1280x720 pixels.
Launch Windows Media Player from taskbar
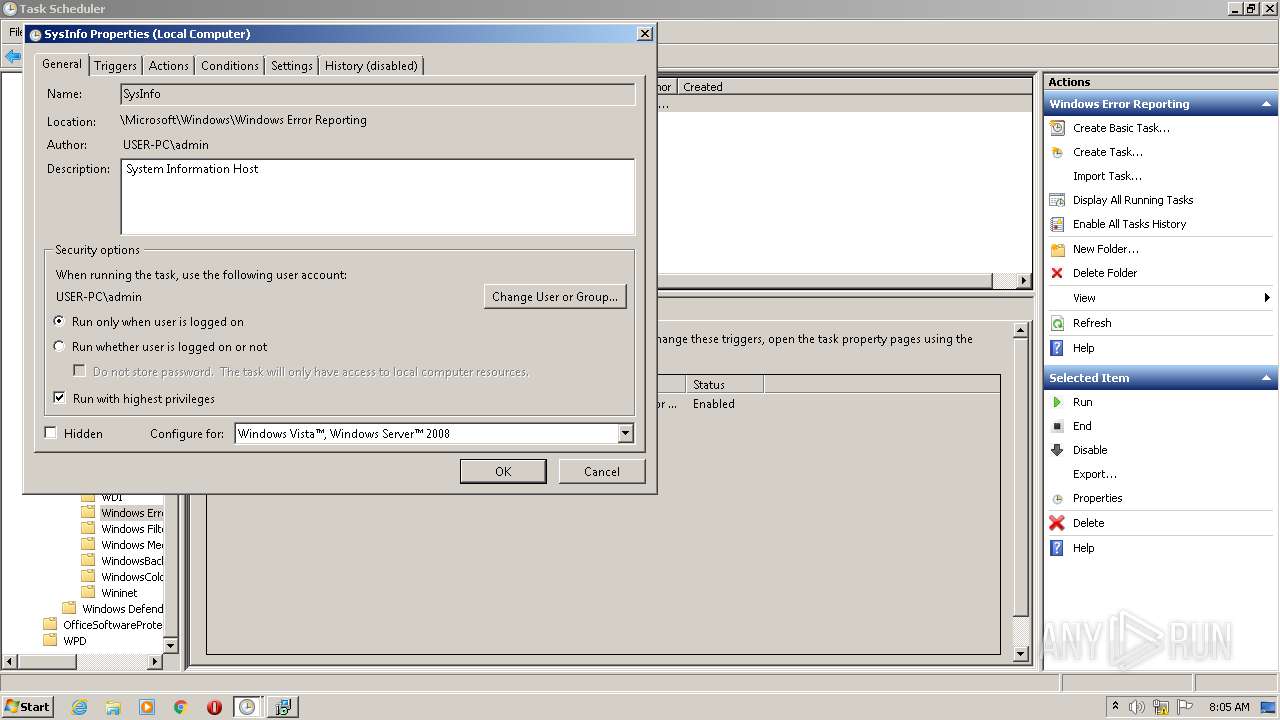(147, 707)
